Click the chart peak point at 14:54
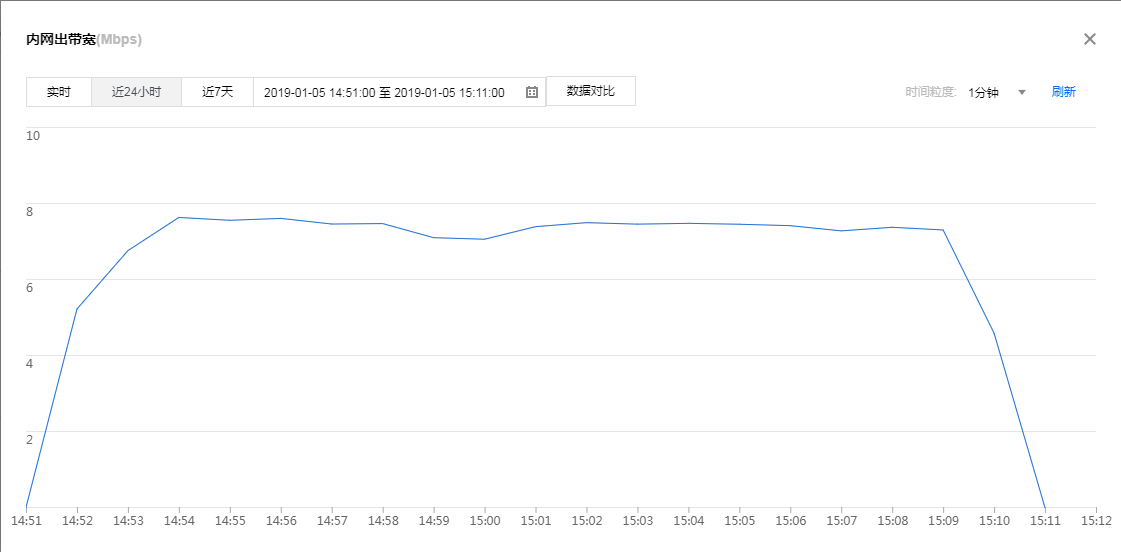 click(179, 217)
